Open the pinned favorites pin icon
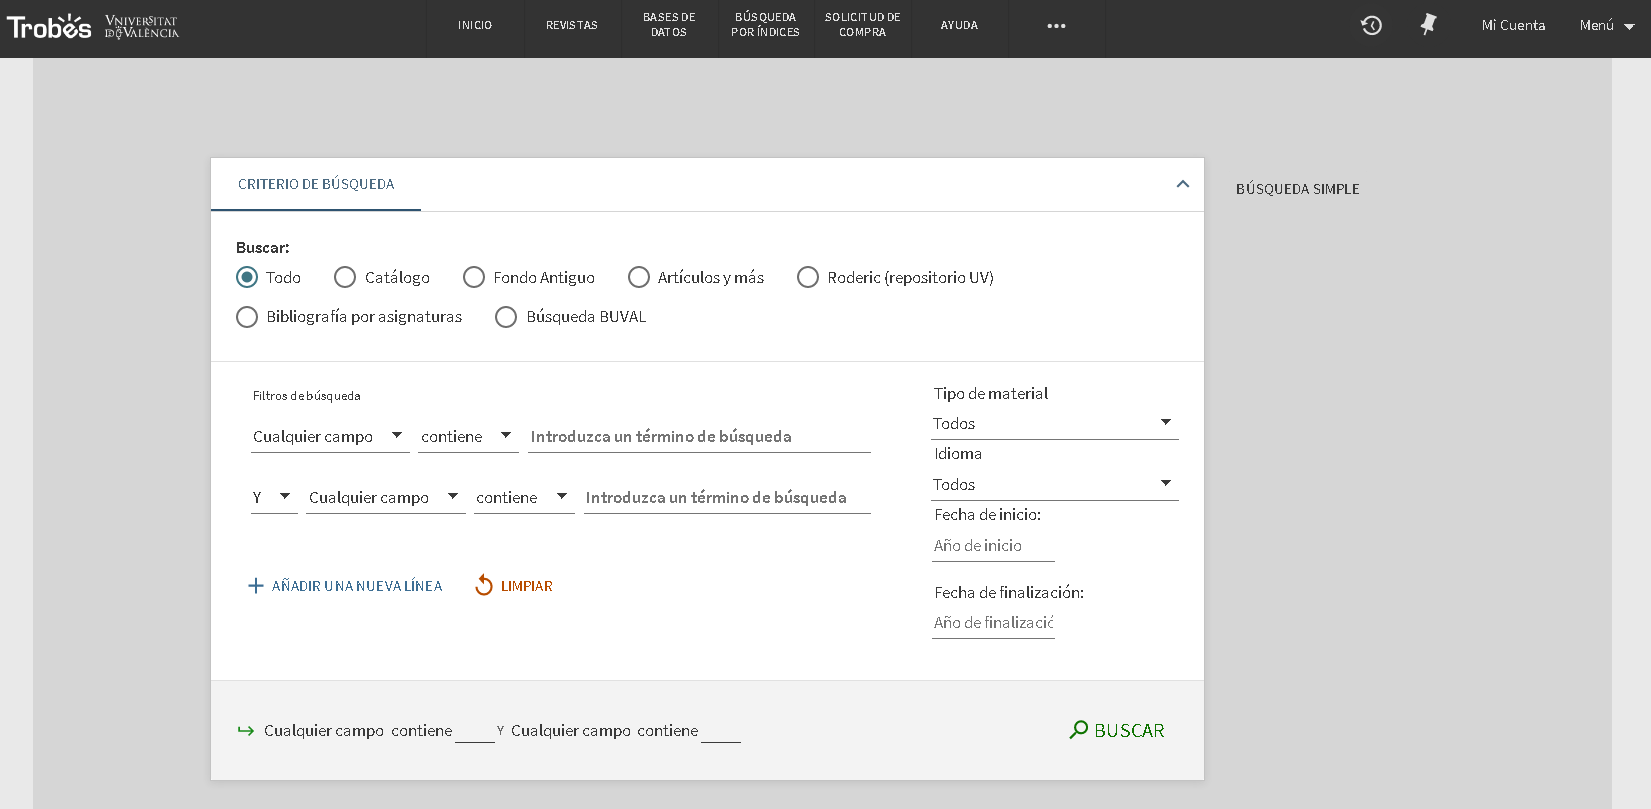This screenshot has width=1651, height=809. point(1429,25)
